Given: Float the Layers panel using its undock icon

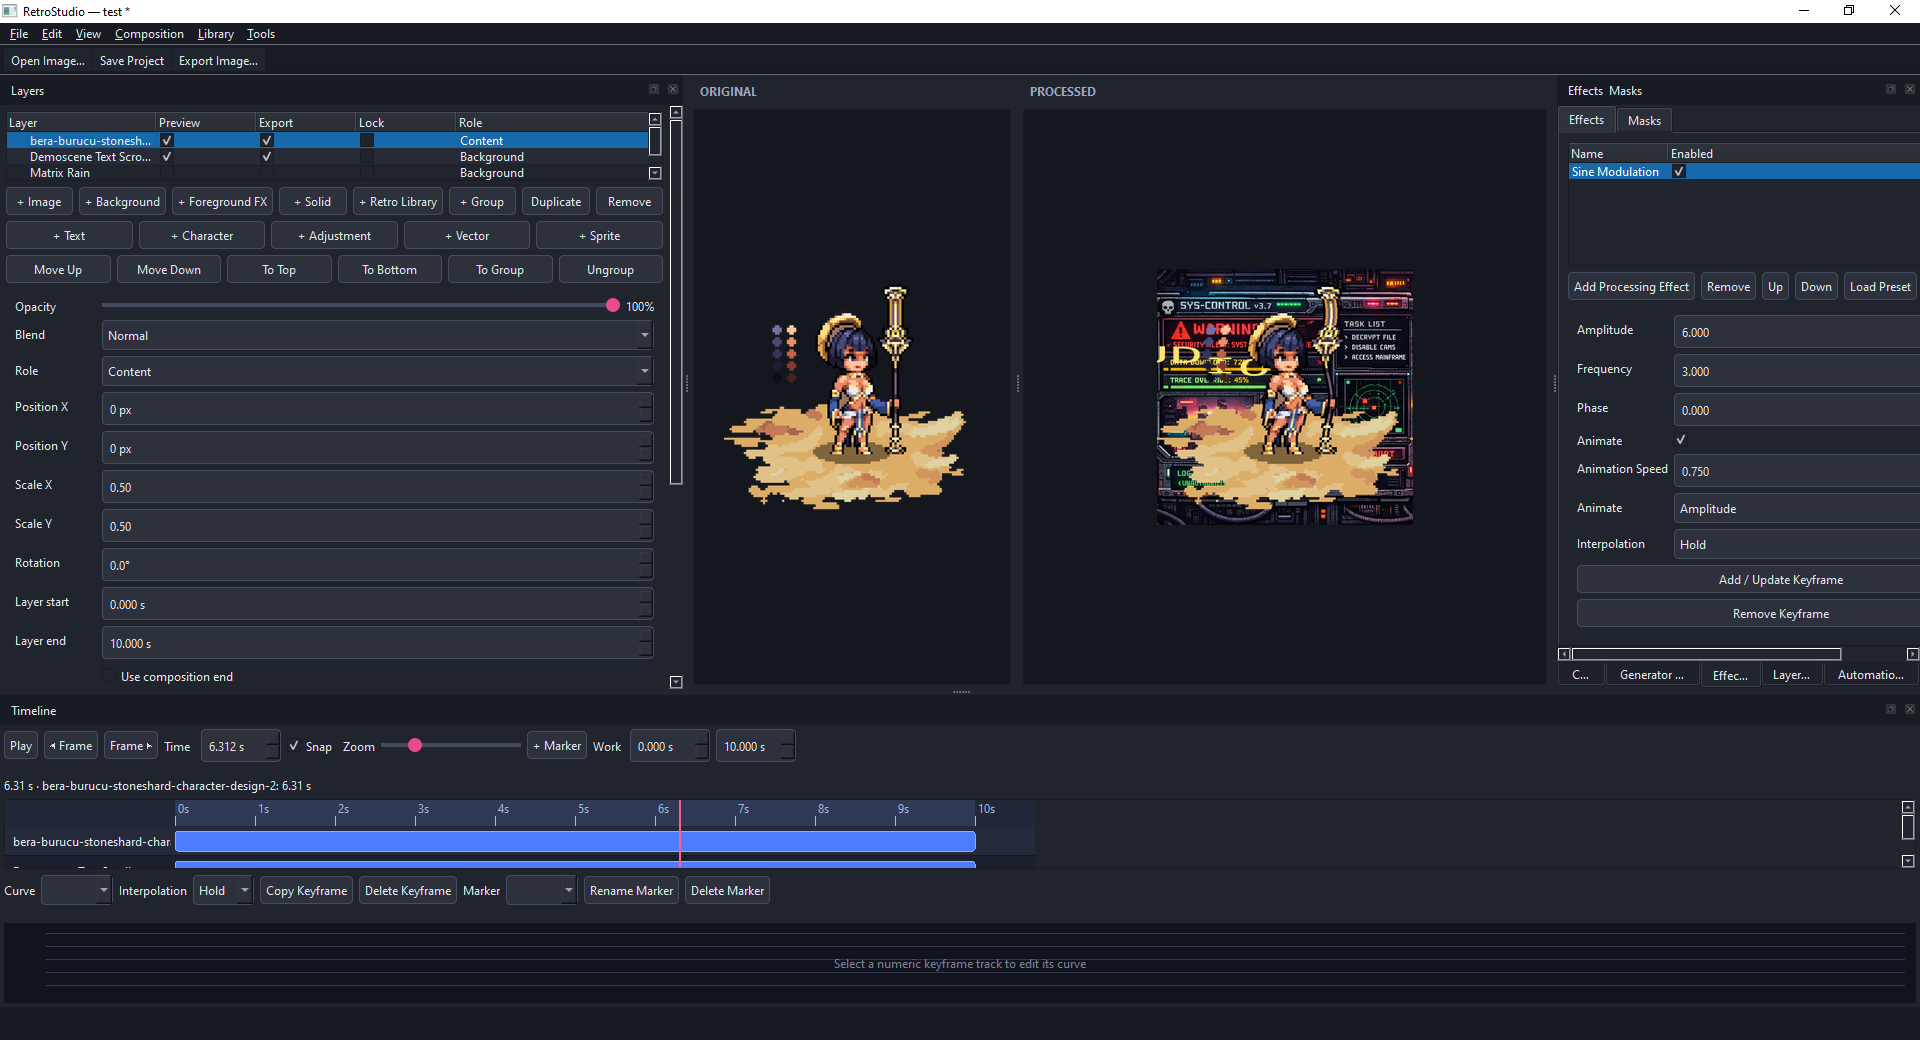Looking at the screenshot, I should pos(654,89).
